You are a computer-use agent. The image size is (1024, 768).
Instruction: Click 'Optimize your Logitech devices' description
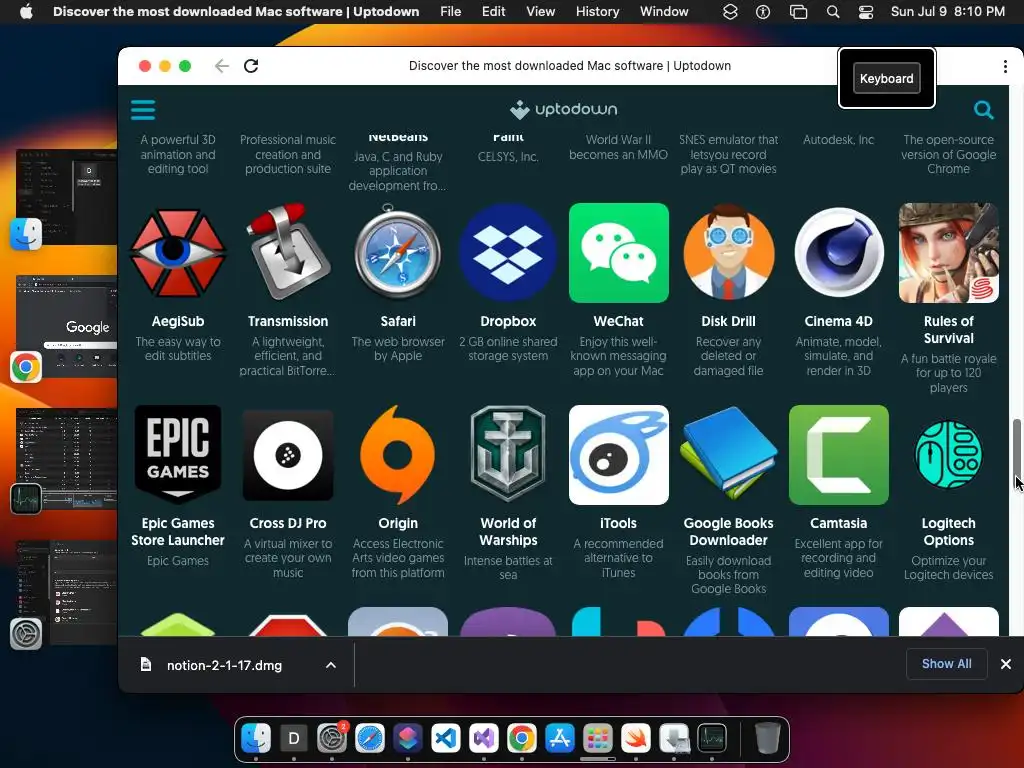tap(948, 568)
